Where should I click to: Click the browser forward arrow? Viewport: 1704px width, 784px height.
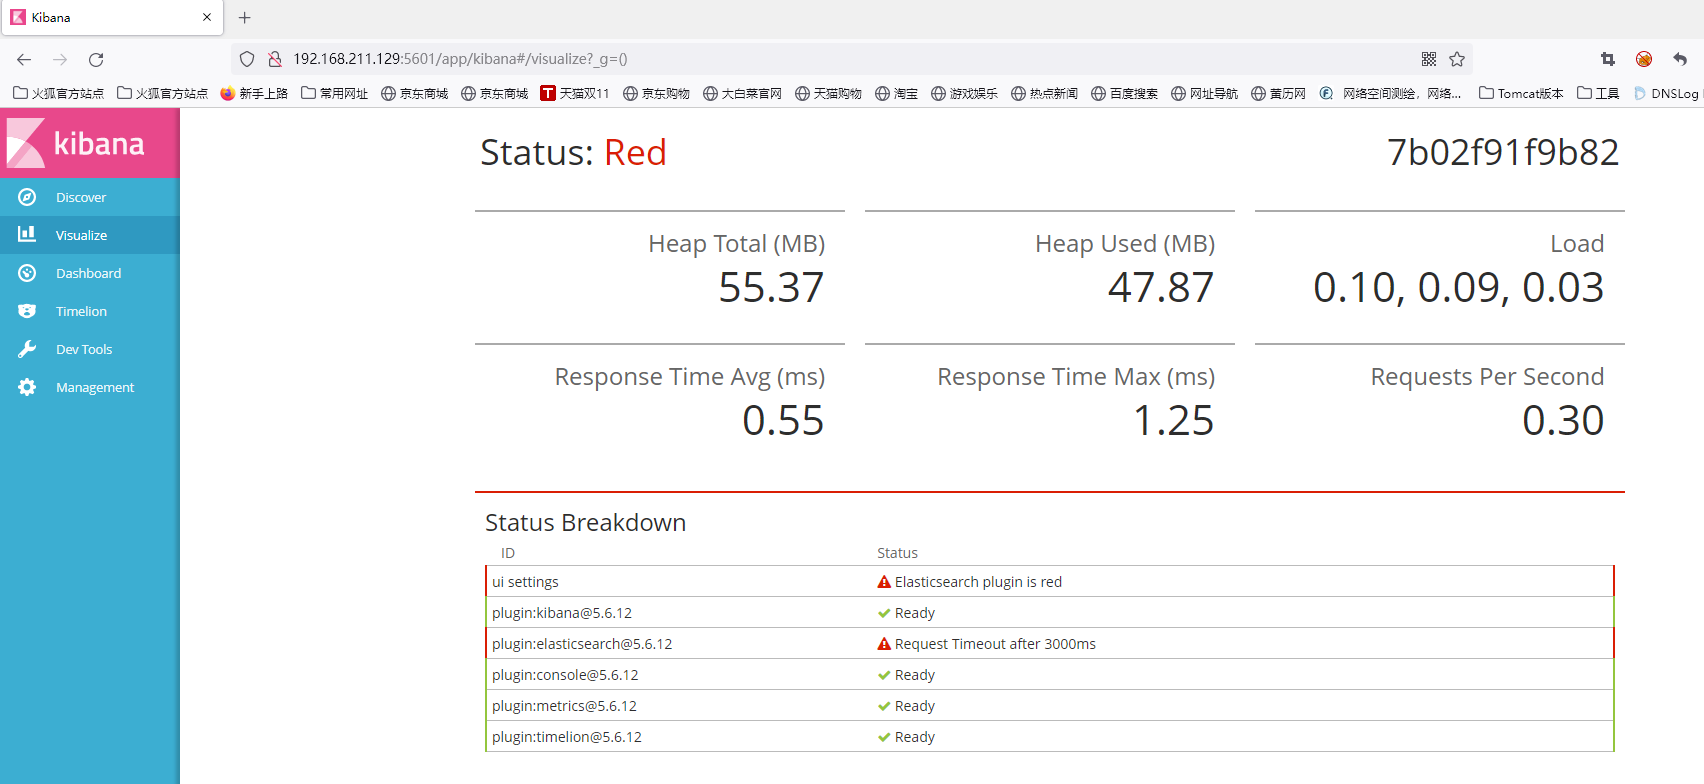click(x=60, y=60)
